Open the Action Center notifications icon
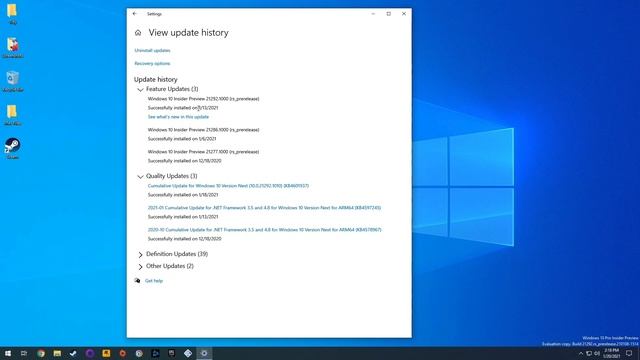Viewport: 640px width, 360px height. point(629,353)
